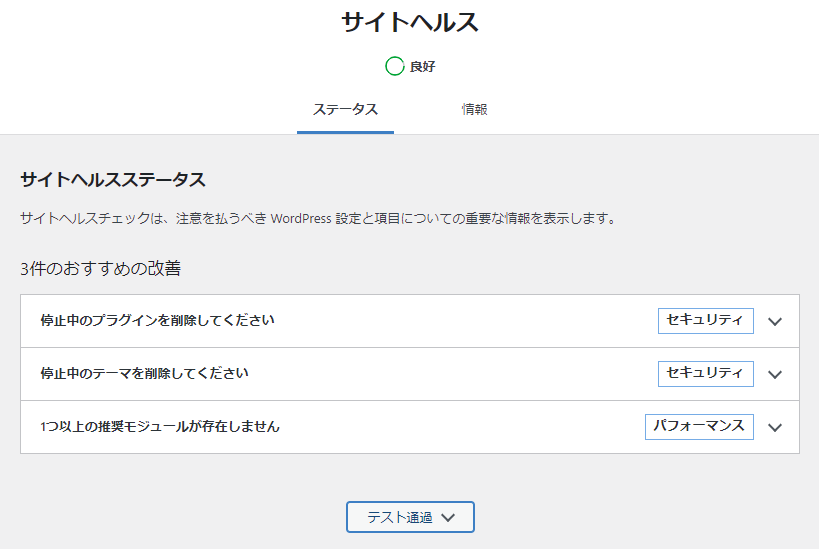Viewport: 819px width, 549px height.
Task: Expand 1つ以上の推奨モジュールが存在しません chevron
Action: click(x=775, y=427)
